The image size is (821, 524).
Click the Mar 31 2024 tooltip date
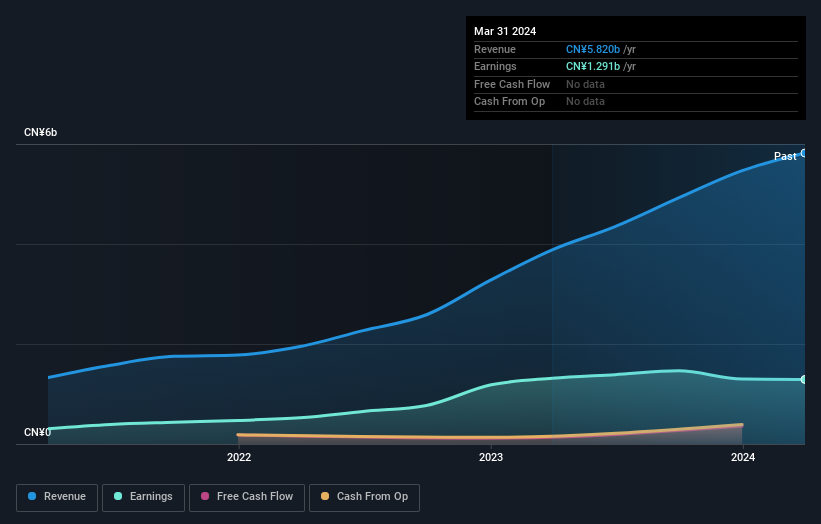(505, 31)
